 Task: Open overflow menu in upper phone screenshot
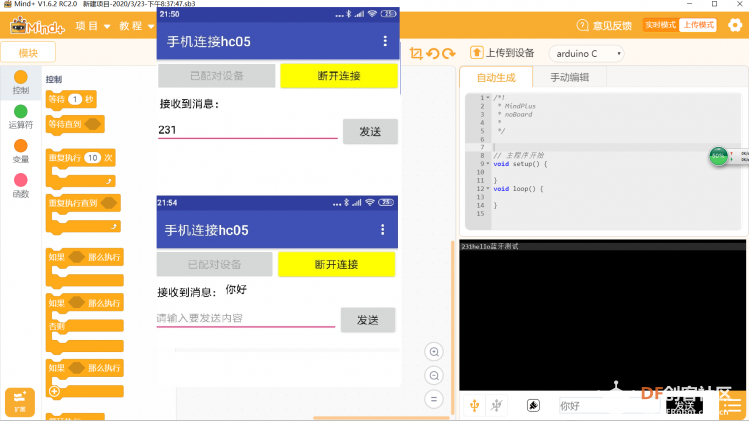pyautogui.click(x=385, y=41)
